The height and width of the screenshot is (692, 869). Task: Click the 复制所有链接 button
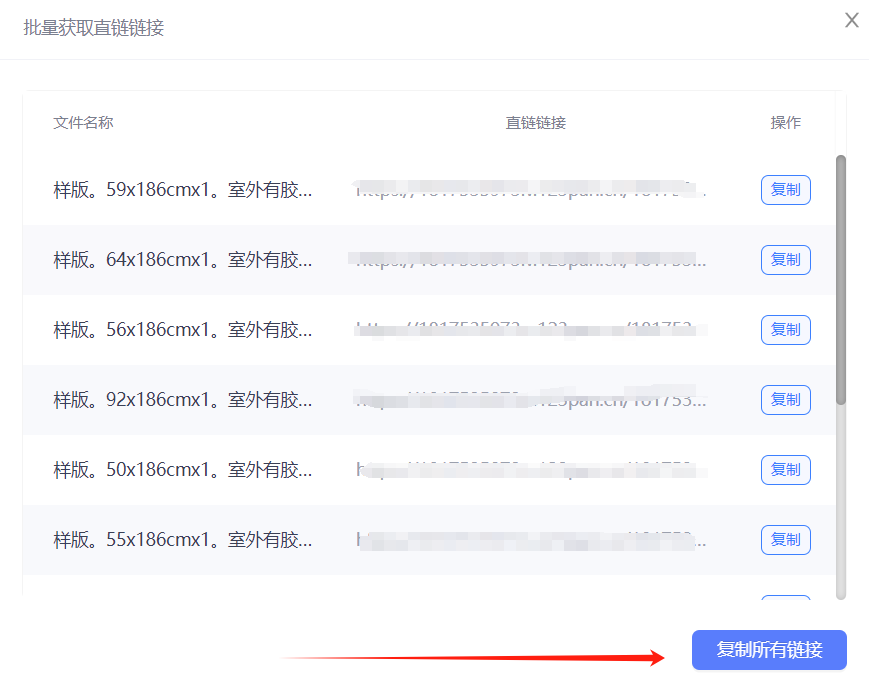point(769,650)
